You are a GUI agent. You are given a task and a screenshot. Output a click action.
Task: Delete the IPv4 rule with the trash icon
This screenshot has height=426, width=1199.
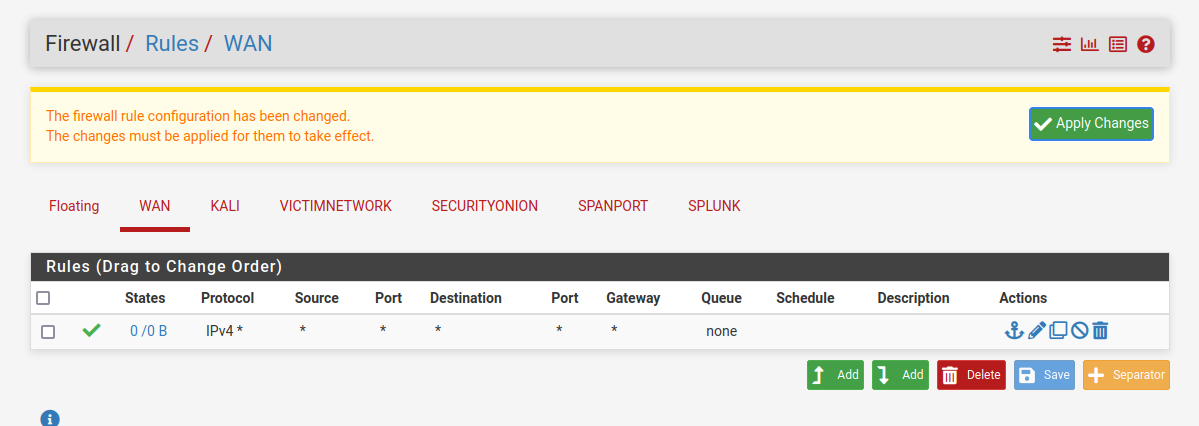pos(1100,330)
